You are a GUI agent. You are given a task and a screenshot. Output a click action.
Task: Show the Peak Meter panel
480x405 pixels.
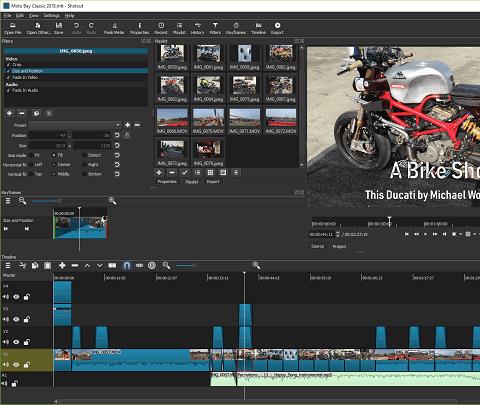114,28
